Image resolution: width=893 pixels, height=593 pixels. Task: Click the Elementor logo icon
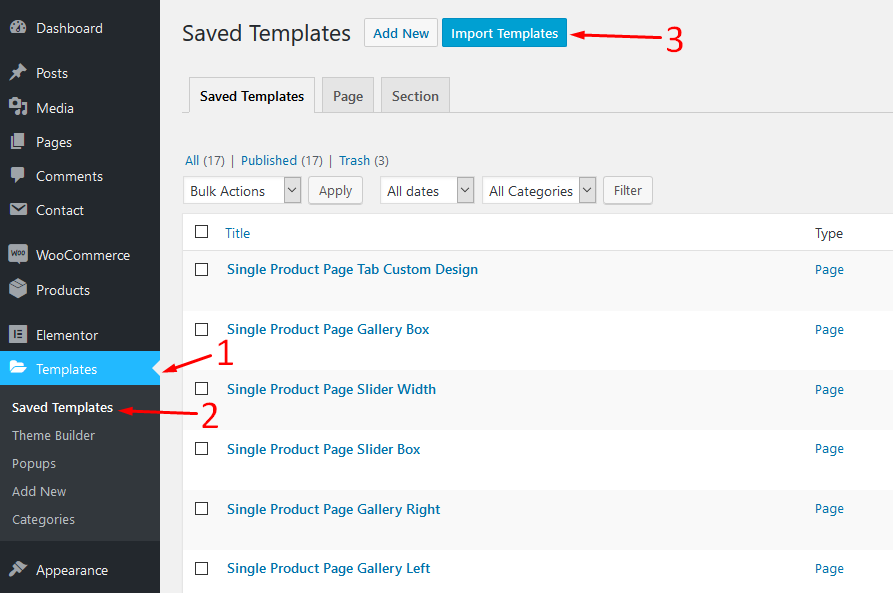[18, 334]
